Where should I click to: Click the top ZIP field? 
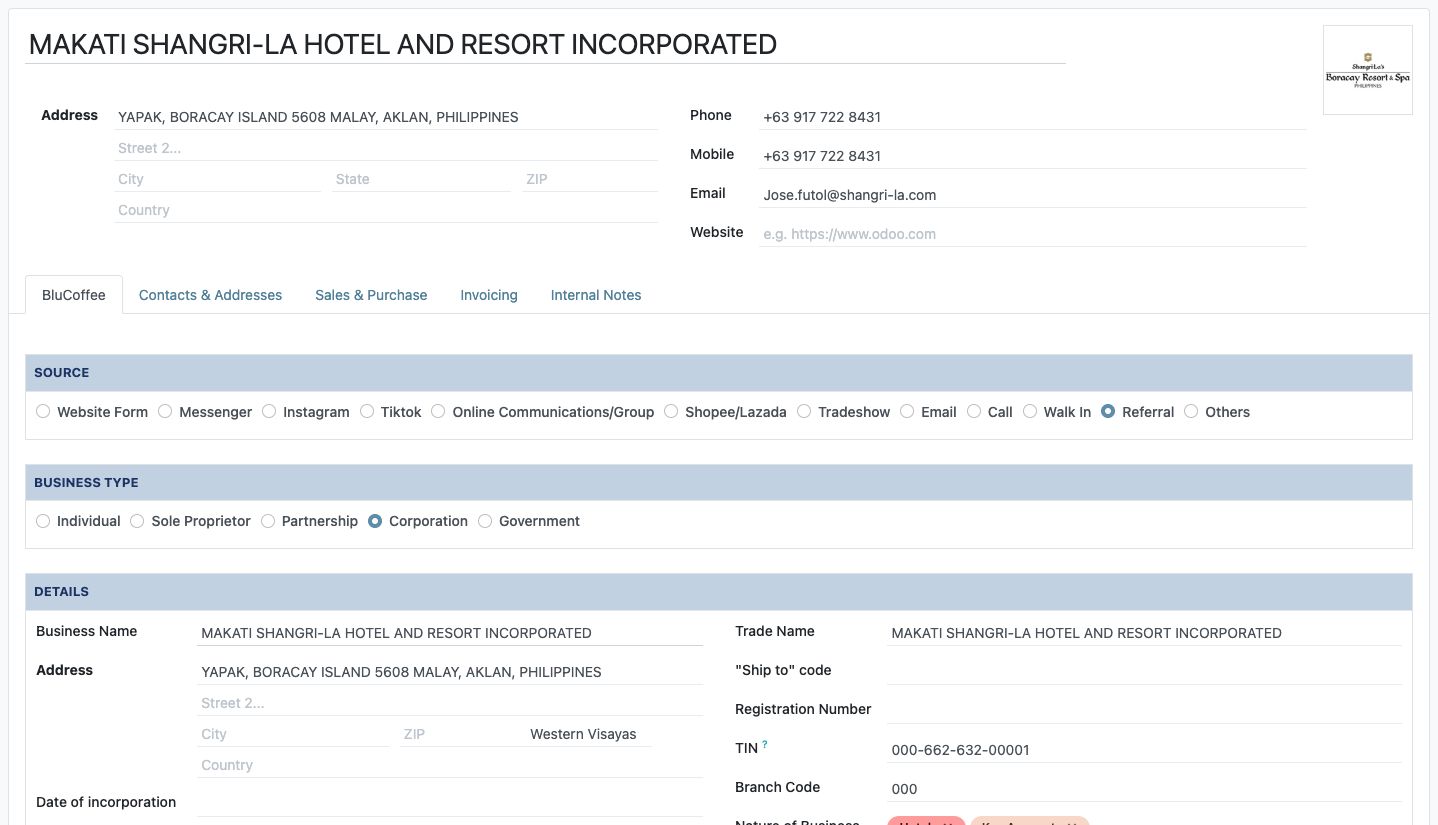click(590, 179)
